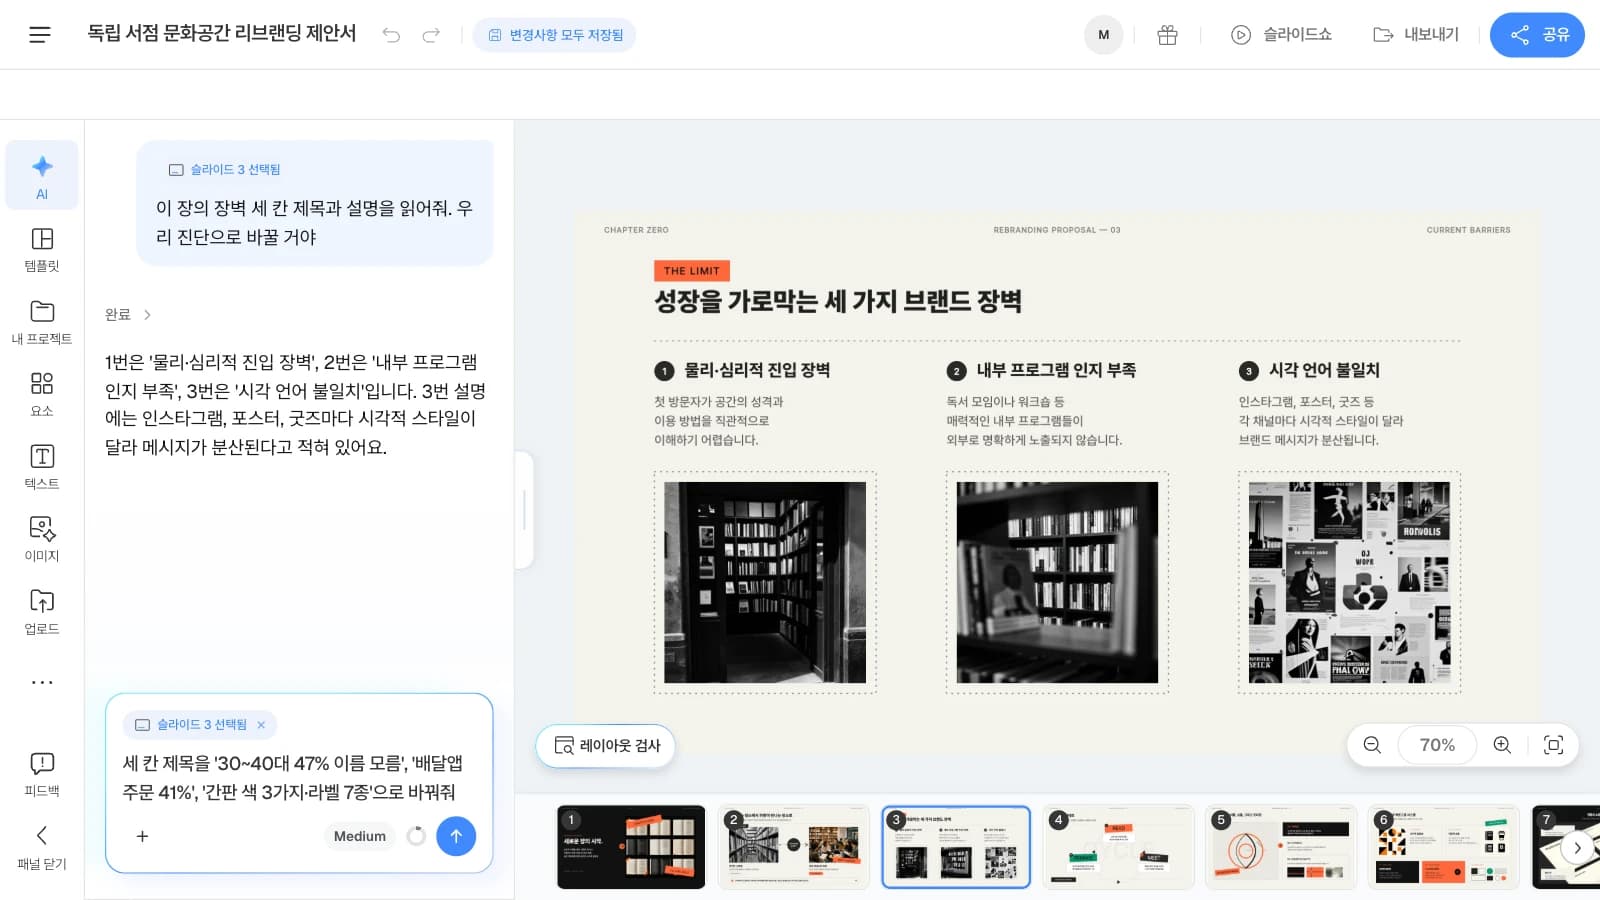The width and height of the screenshot is (1600, 900).
Task: Open the M user avatar
Action: pyautogui.click(x=1104, y=35)
